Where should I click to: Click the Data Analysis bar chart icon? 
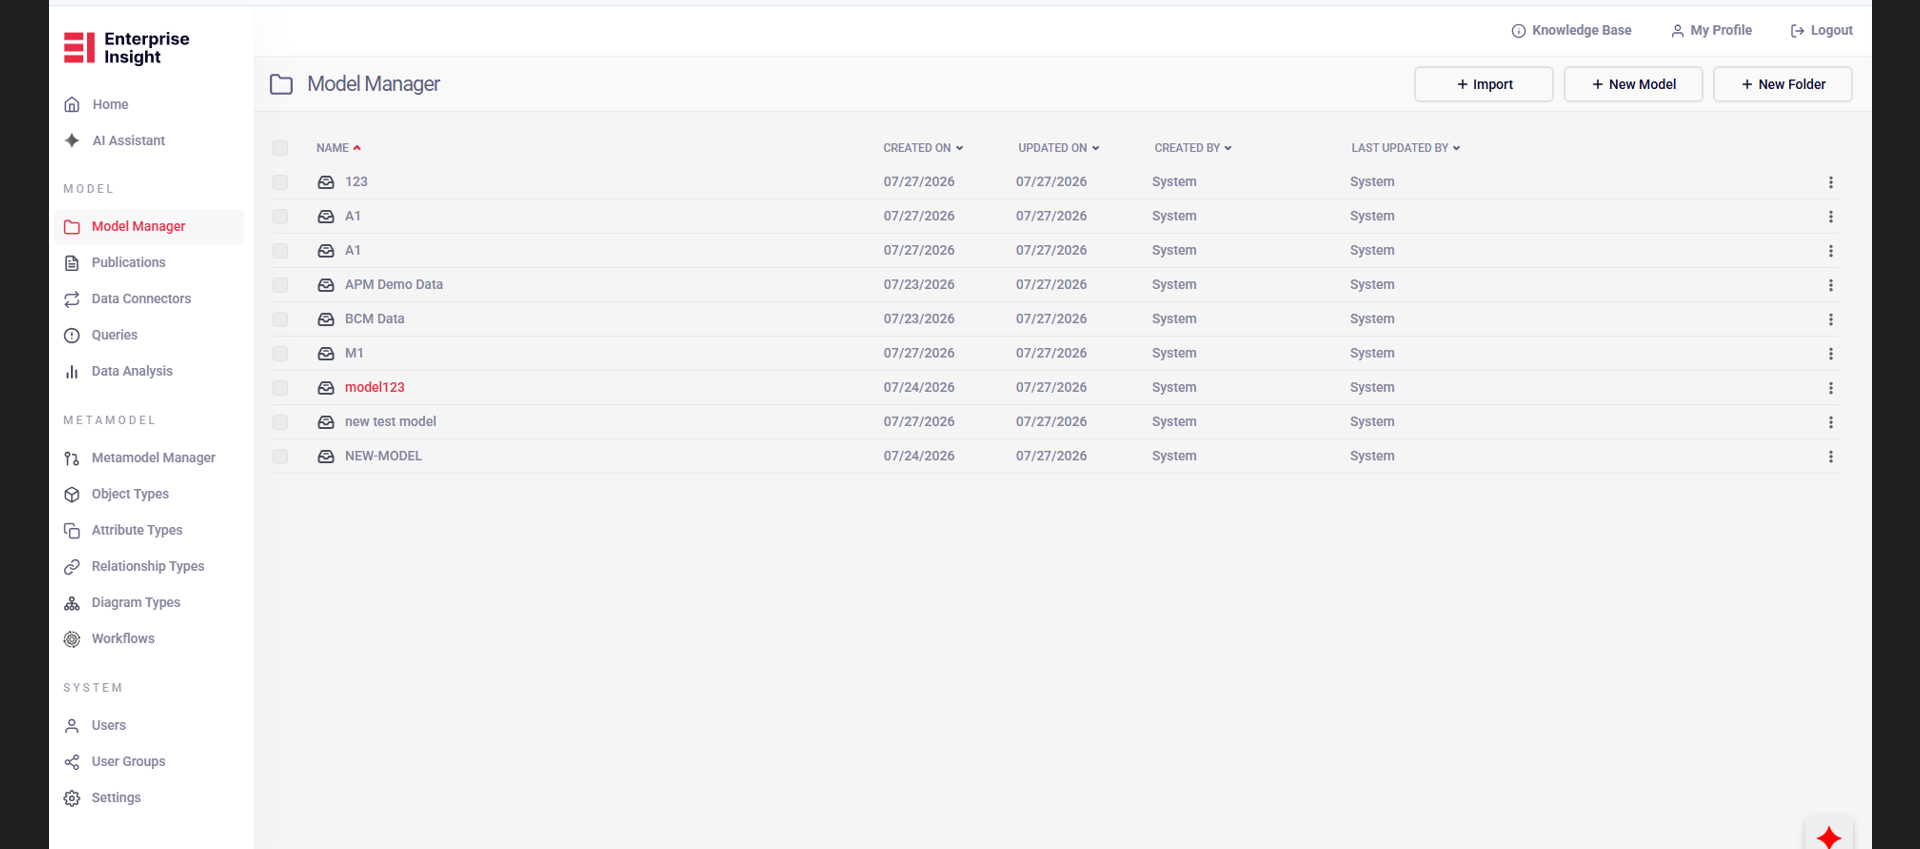click(x=72, y=371)
